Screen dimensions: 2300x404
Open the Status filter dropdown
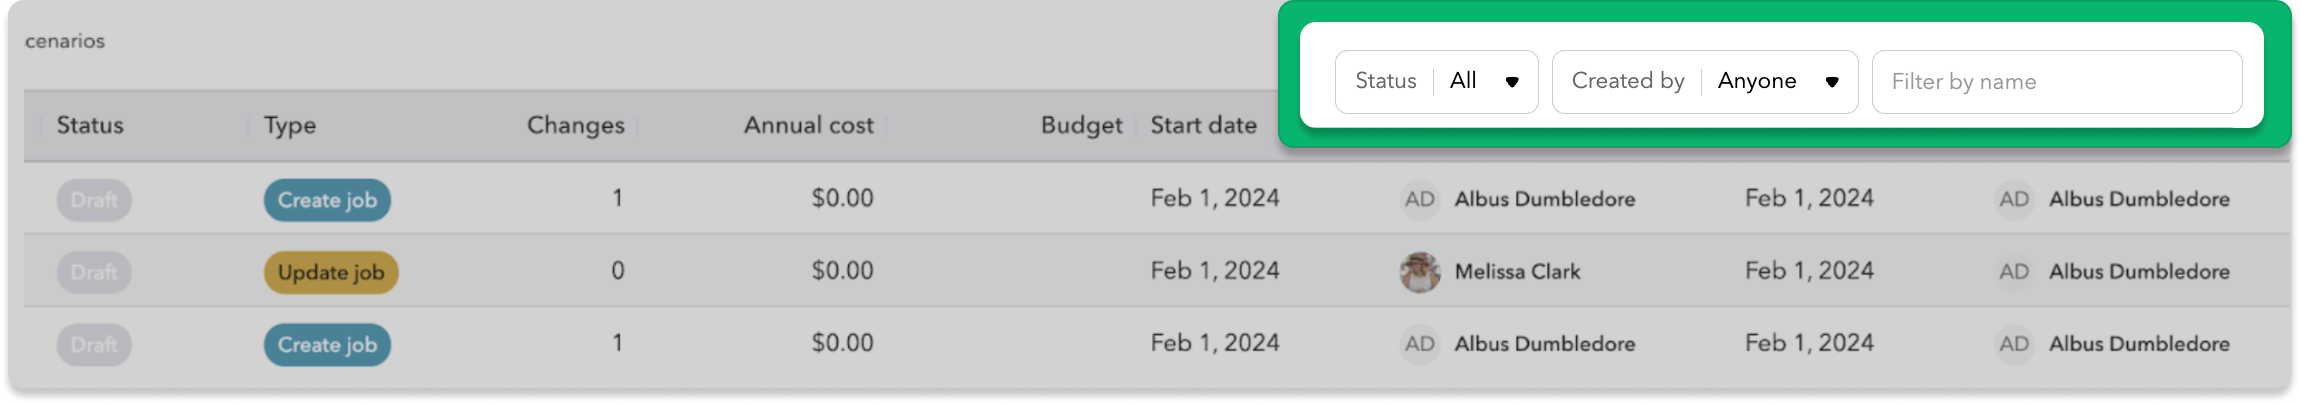pyautogui.click(x=1435, y=82)
